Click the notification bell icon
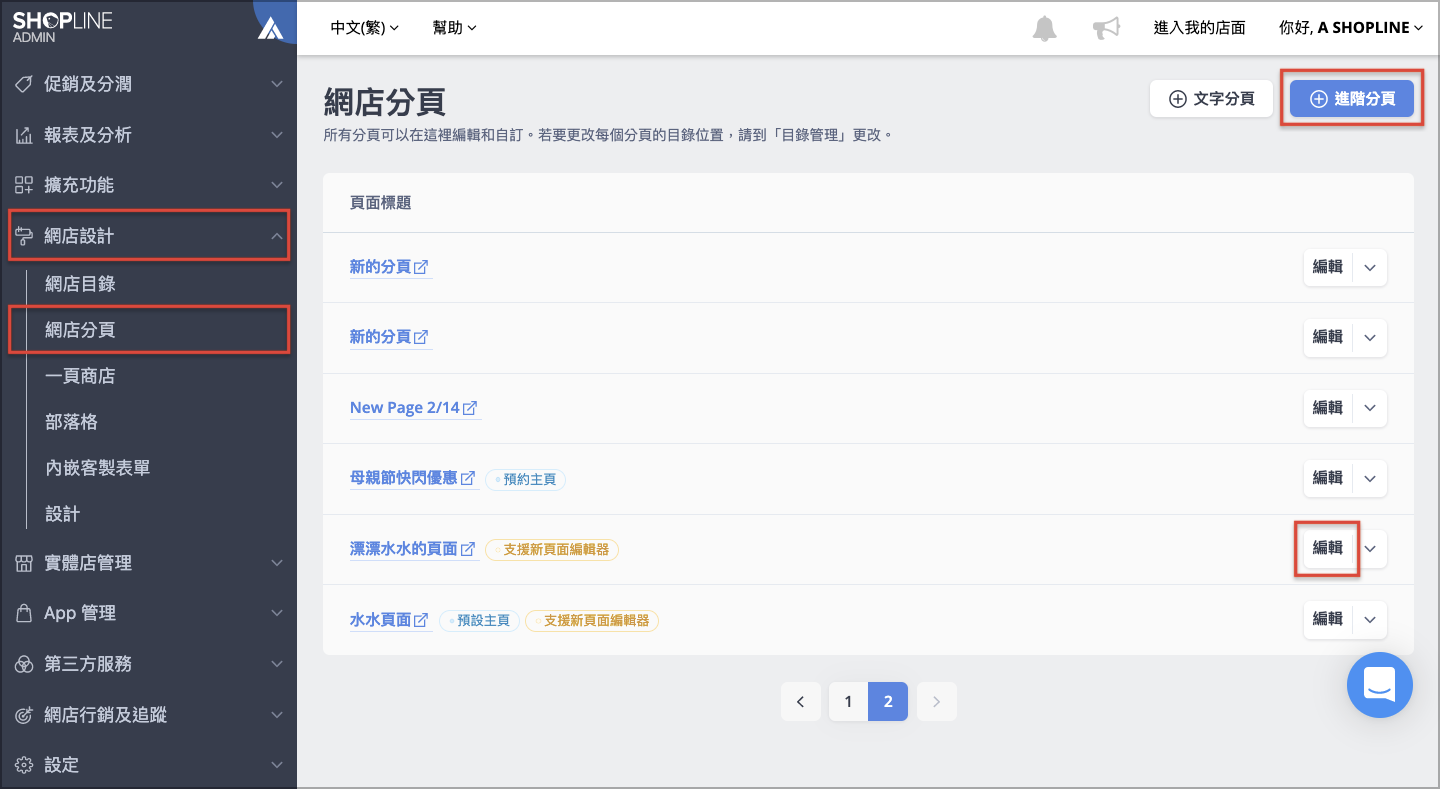The height and width of the screenshot is (789, 1440). coord(1044,28)
